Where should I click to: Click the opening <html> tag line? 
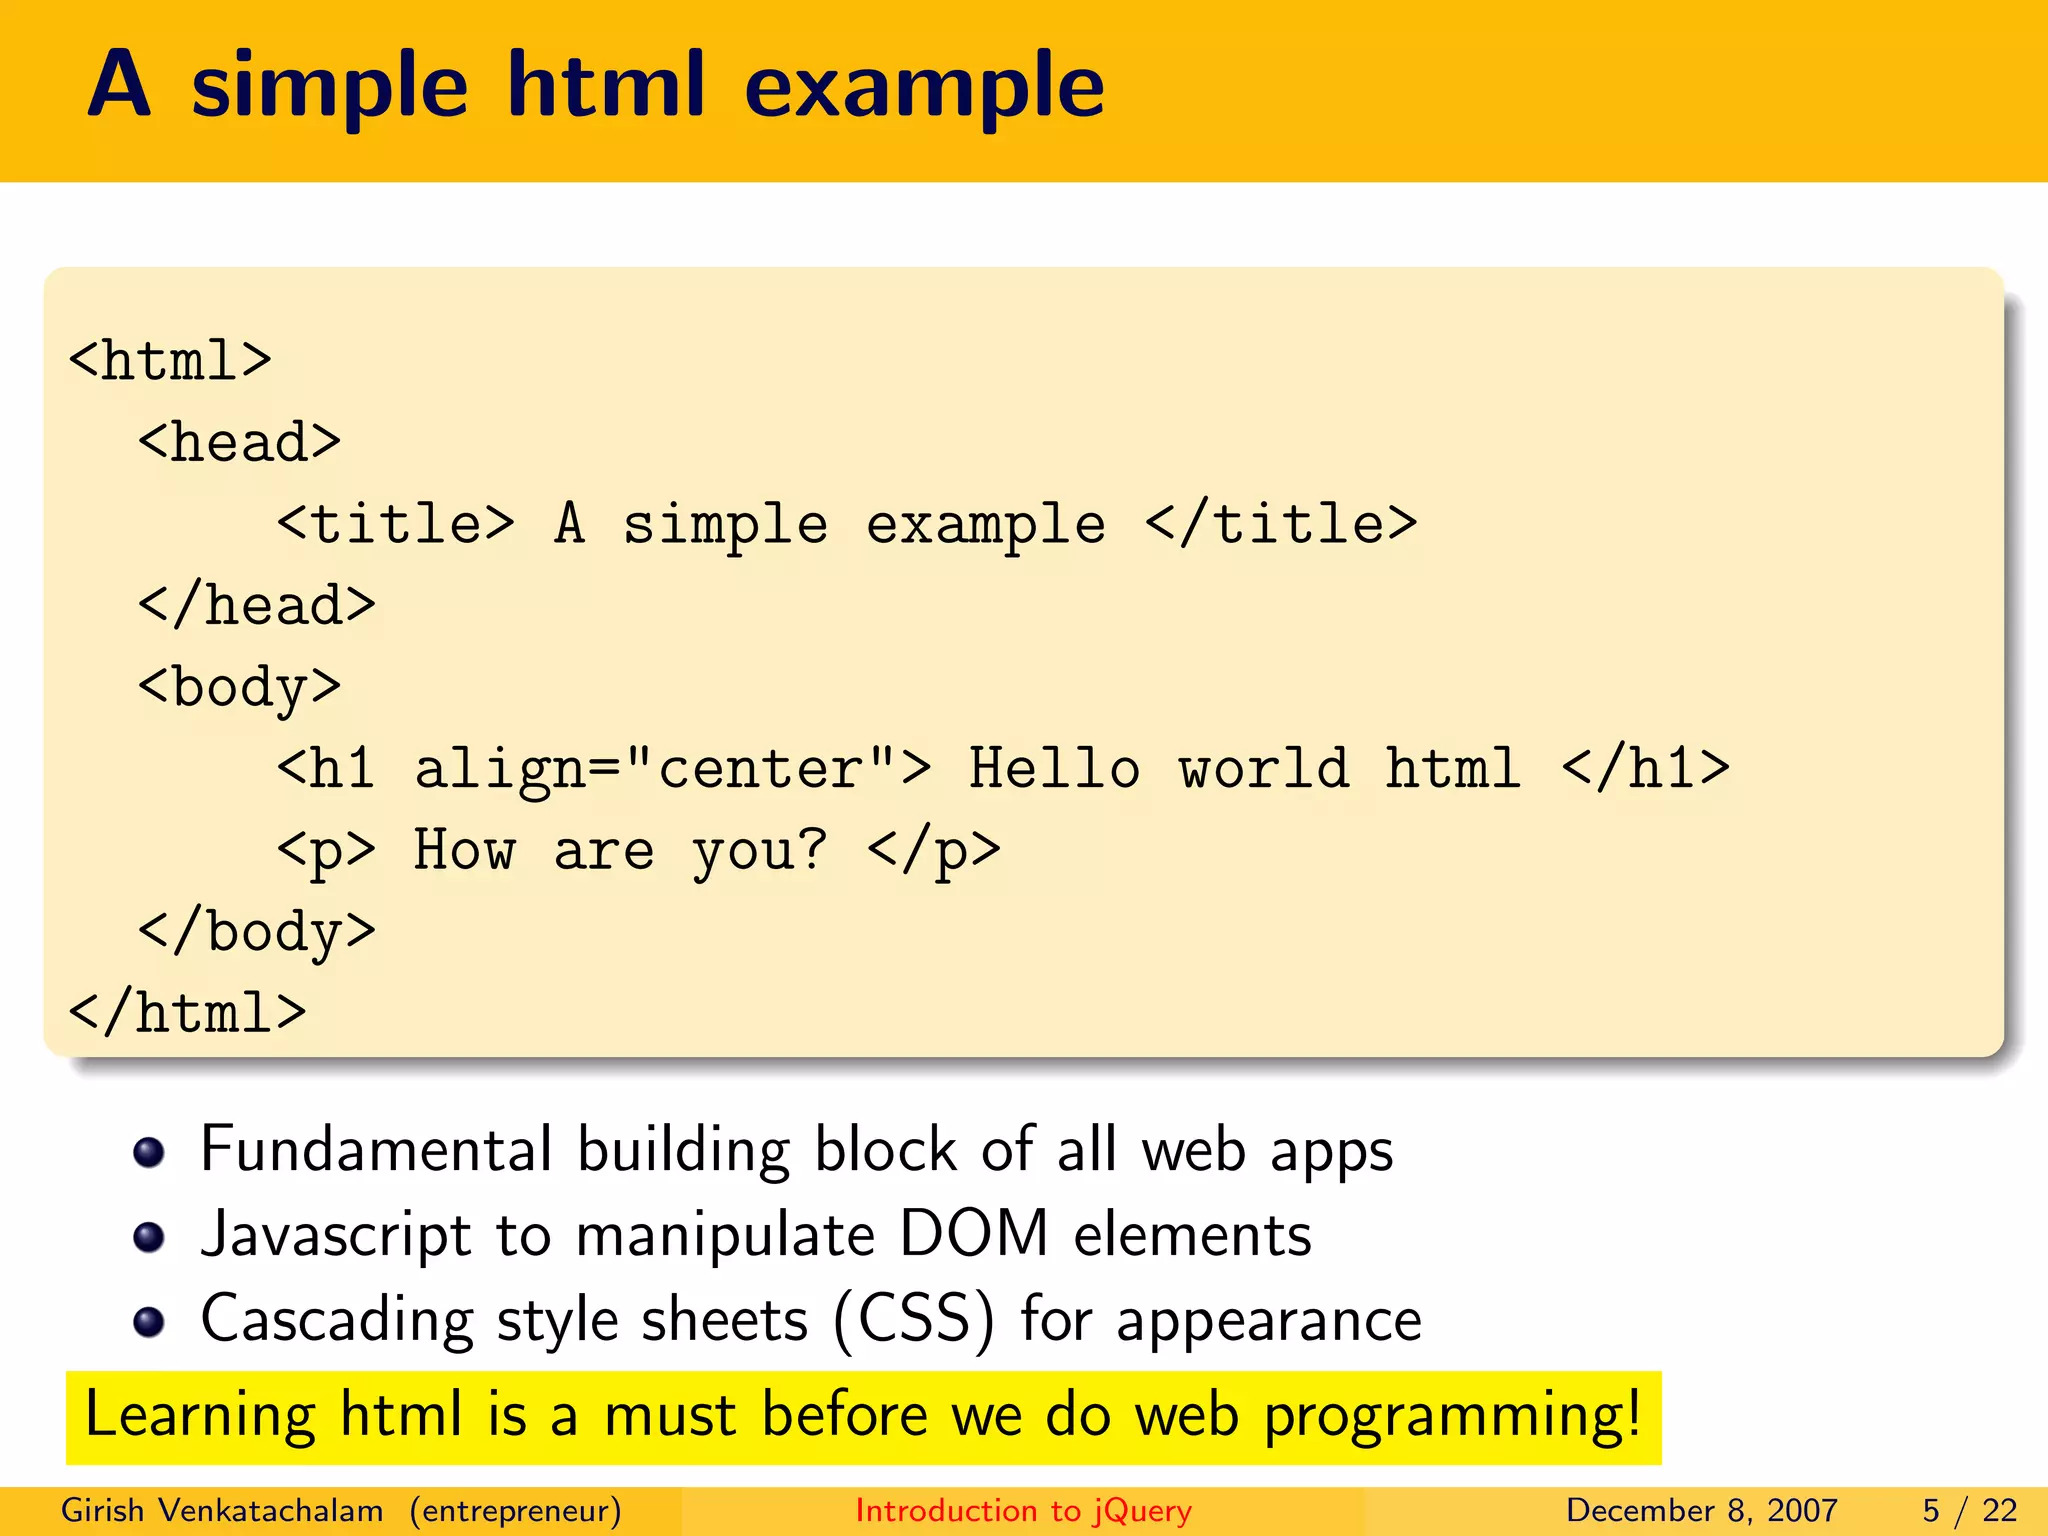[x=170, y=360]
